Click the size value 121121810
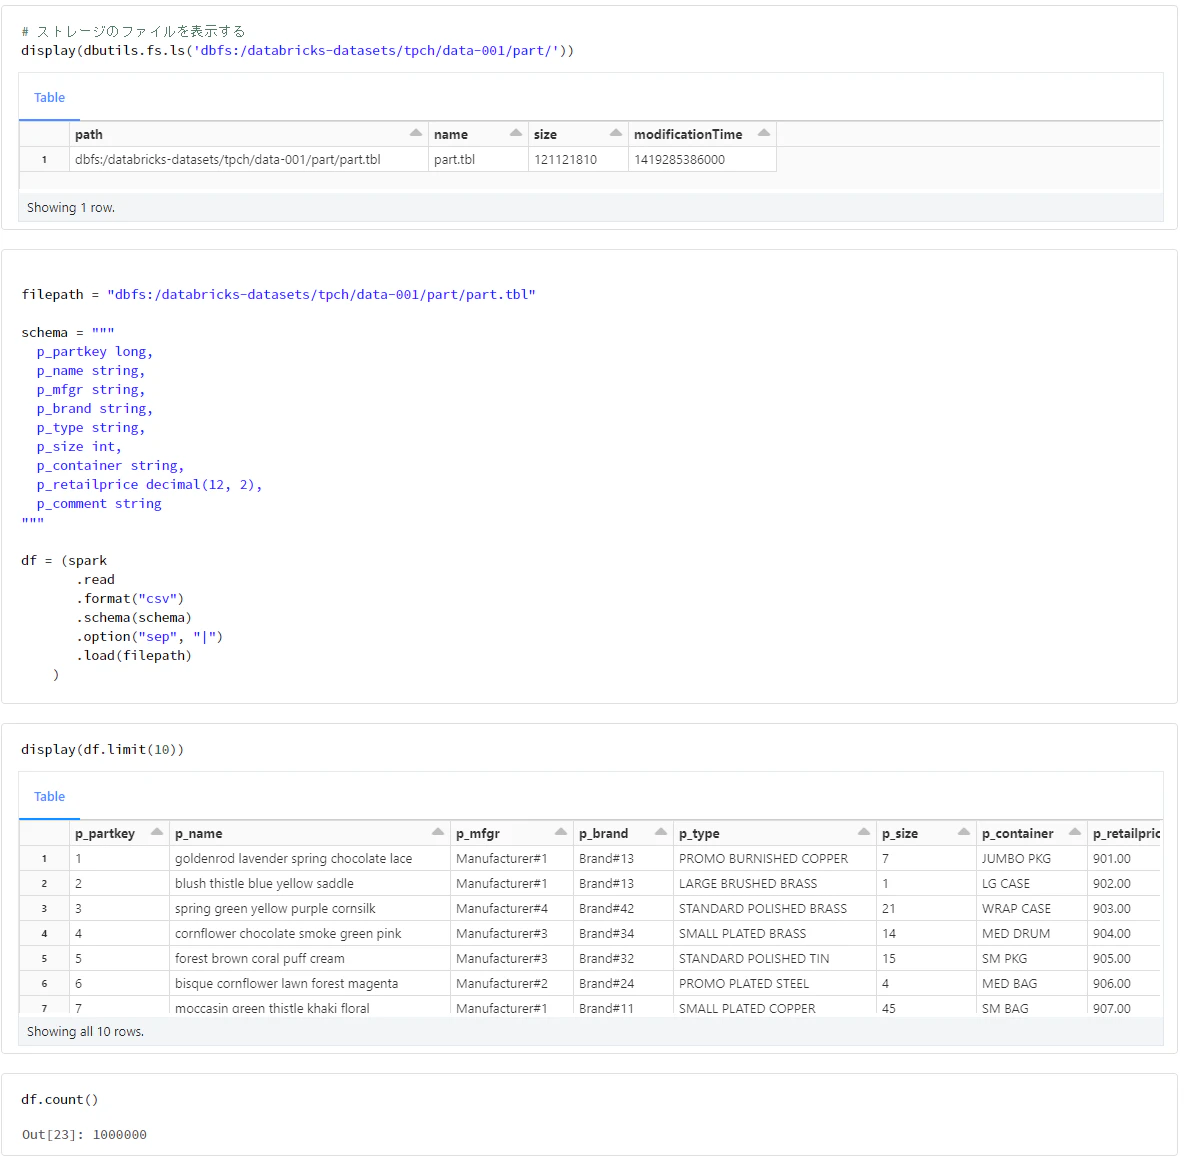 pos(578,159)
